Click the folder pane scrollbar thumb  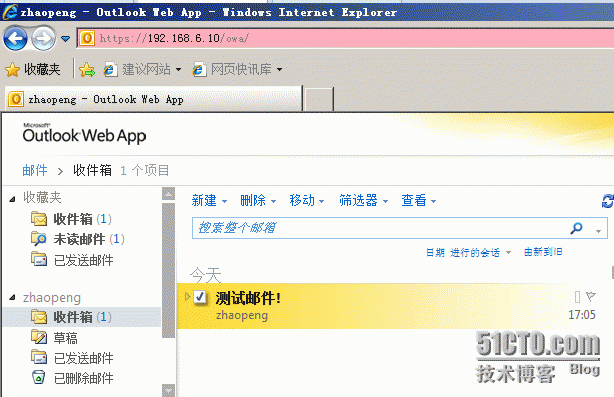coord(168,270)
